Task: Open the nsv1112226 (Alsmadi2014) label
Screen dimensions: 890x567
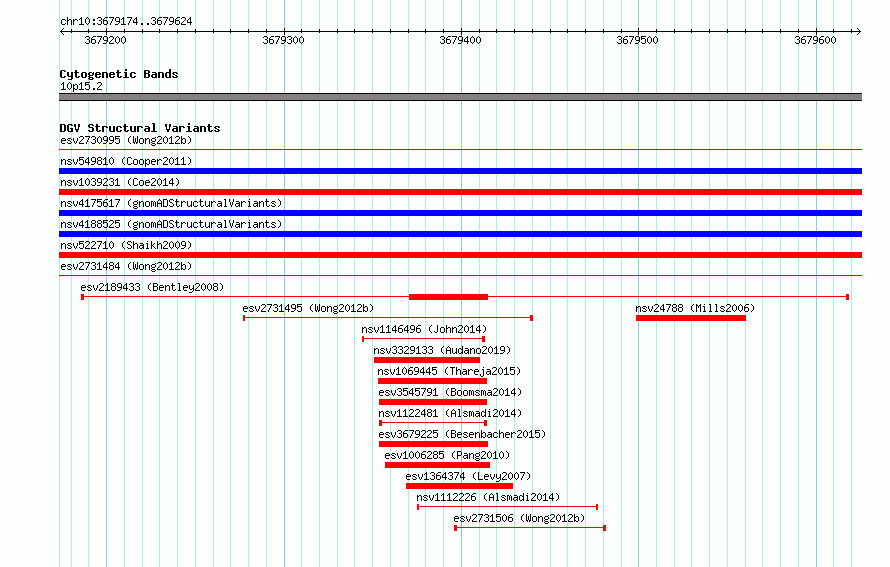Action: click(488, 497)
